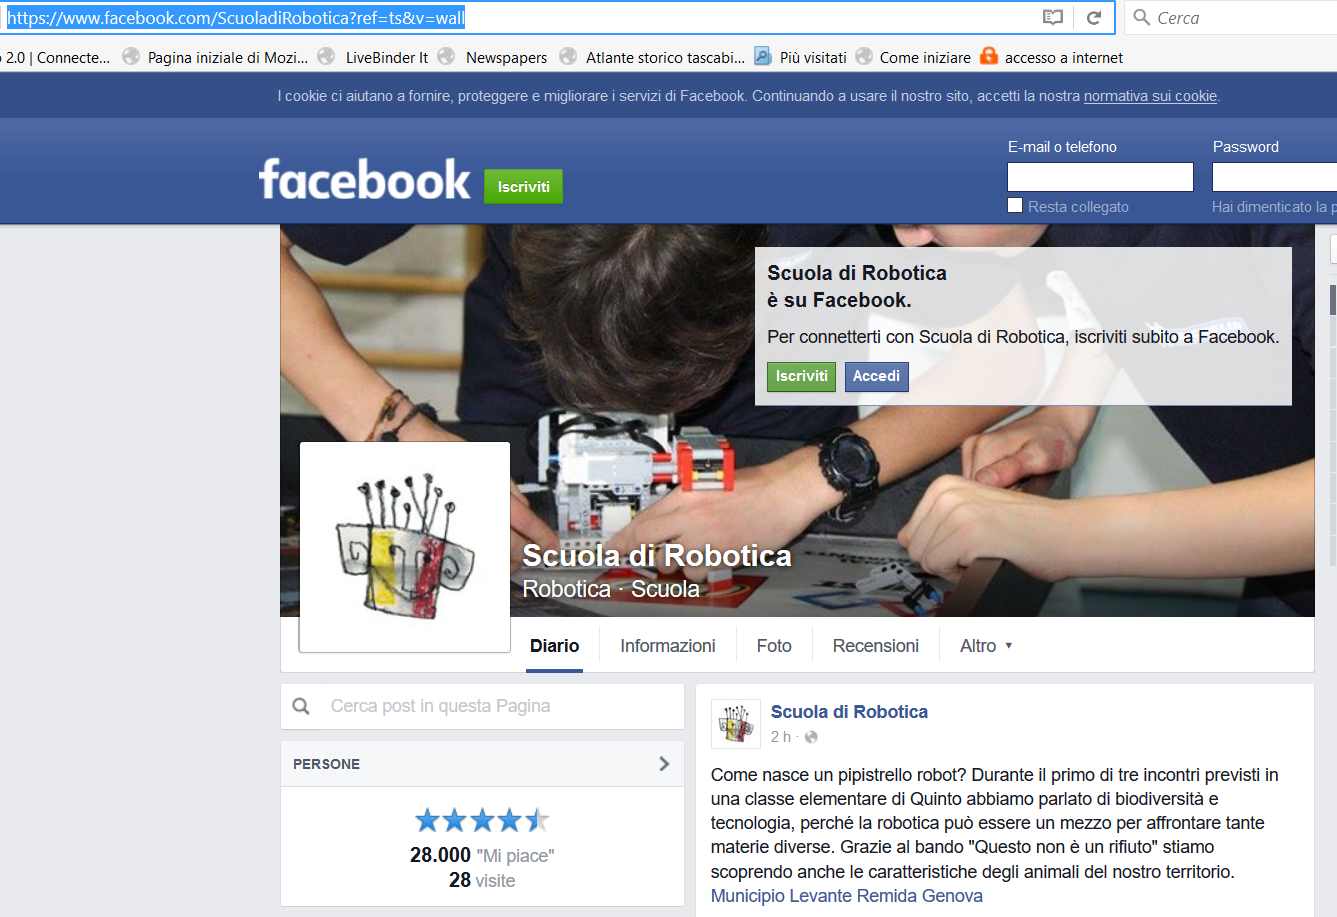
Task: Reload the page with the refresh icon
Action: pyautogui.click(x=1094, y=17)
